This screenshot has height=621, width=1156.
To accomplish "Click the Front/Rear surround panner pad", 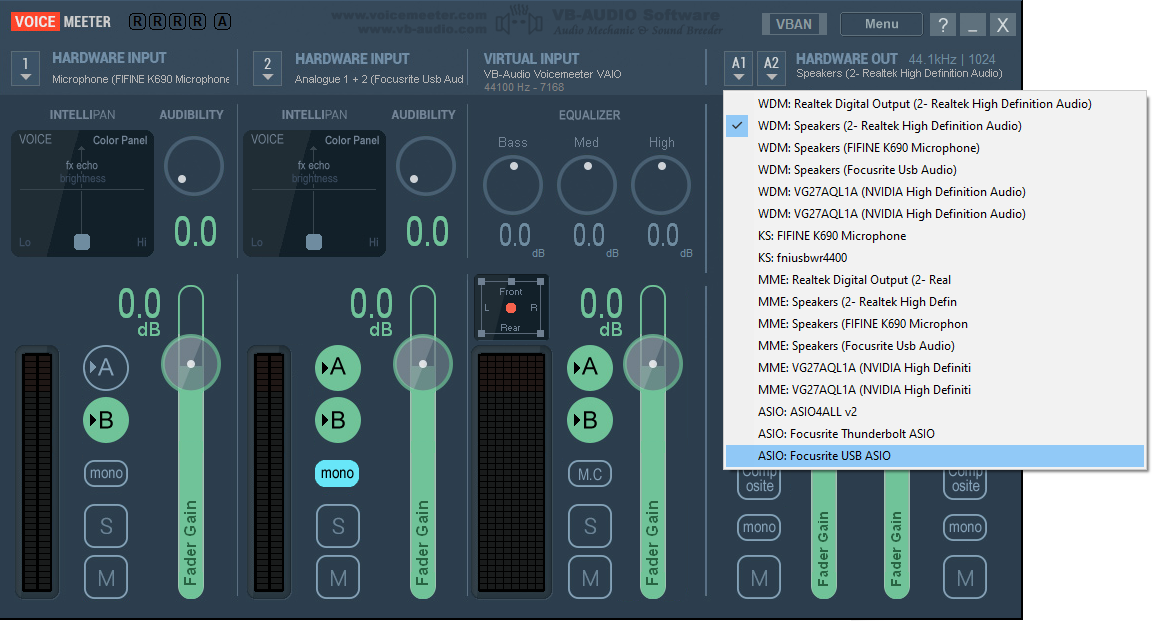I will [510, 308].
